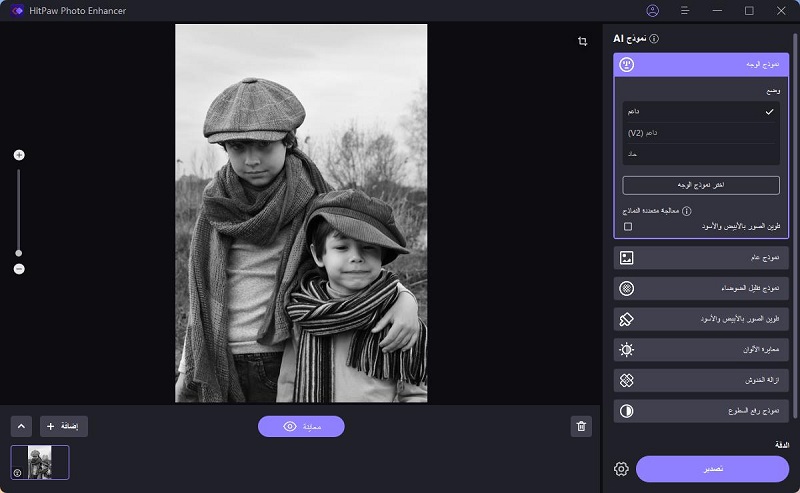Click the preview button with eye icon
This screenshot has height=493, width=800.
pos(301,427)
